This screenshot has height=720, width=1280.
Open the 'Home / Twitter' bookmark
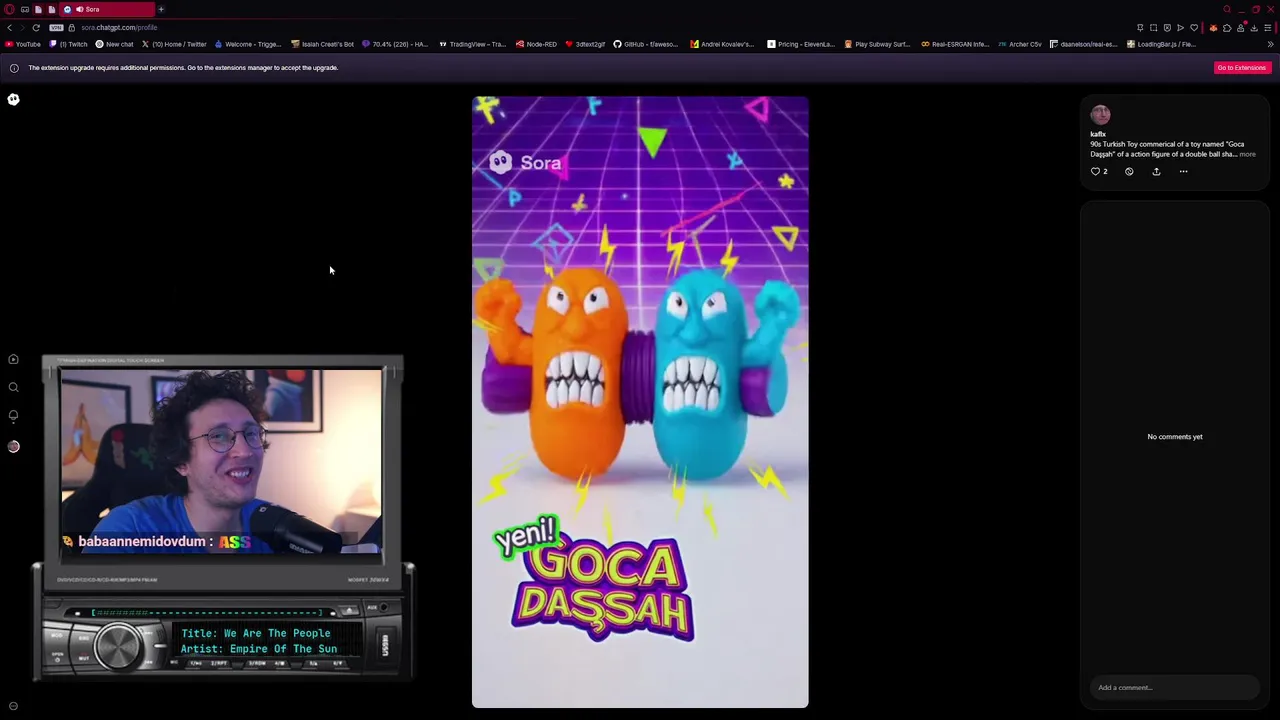[x=174, y=44]
